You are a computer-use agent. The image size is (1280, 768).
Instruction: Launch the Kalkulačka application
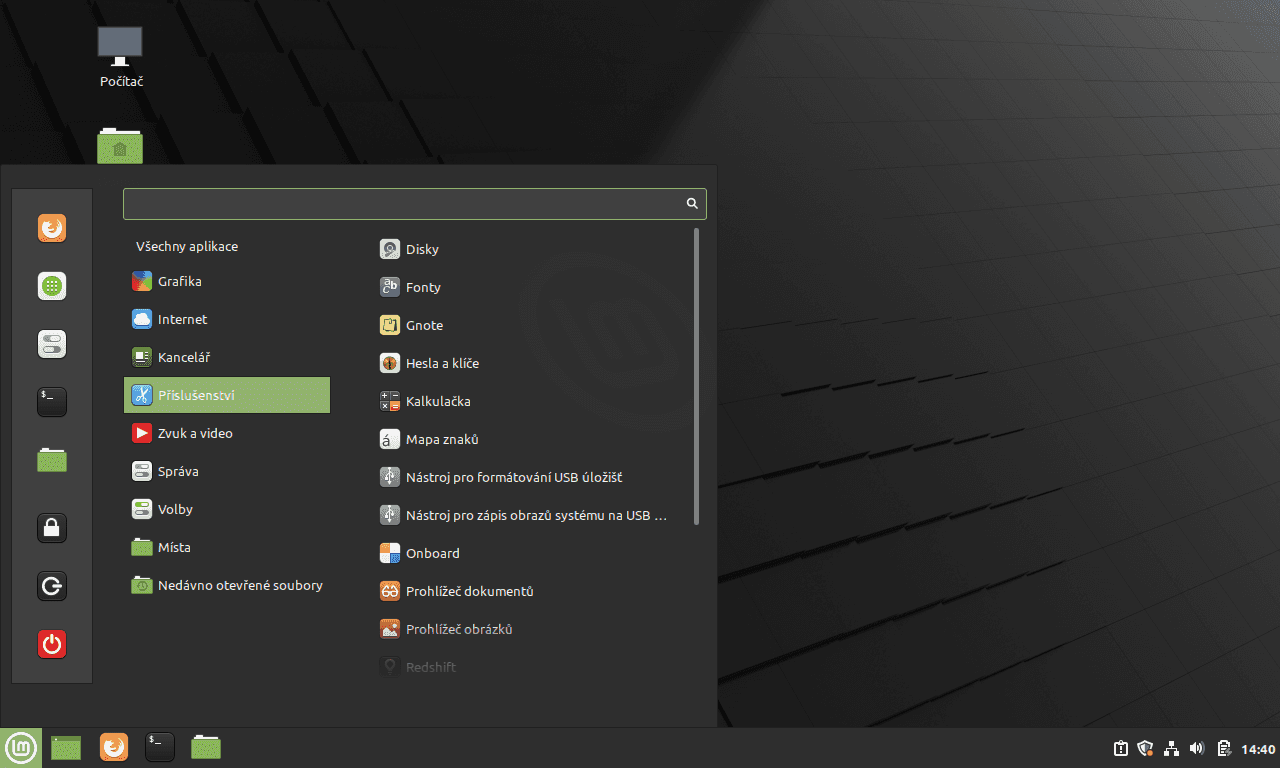pyautogui.click(x=438, y=401)
